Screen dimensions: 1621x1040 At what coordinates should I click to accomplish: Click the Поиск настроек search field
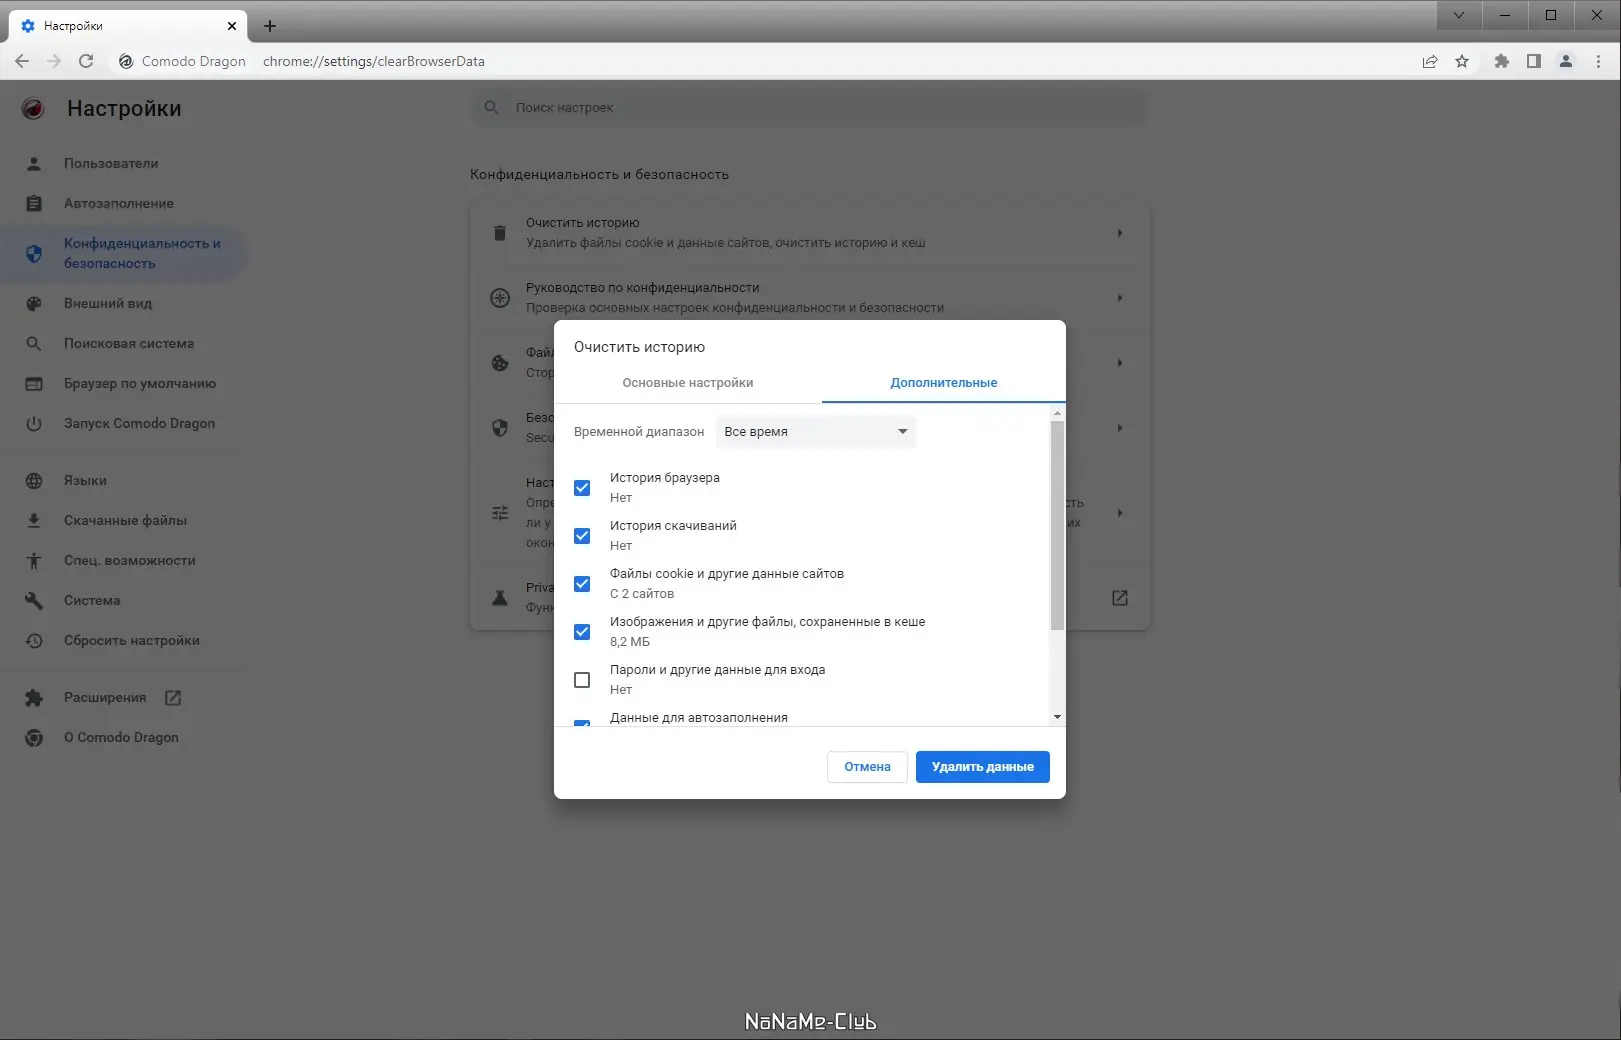[x=809, y=107]
